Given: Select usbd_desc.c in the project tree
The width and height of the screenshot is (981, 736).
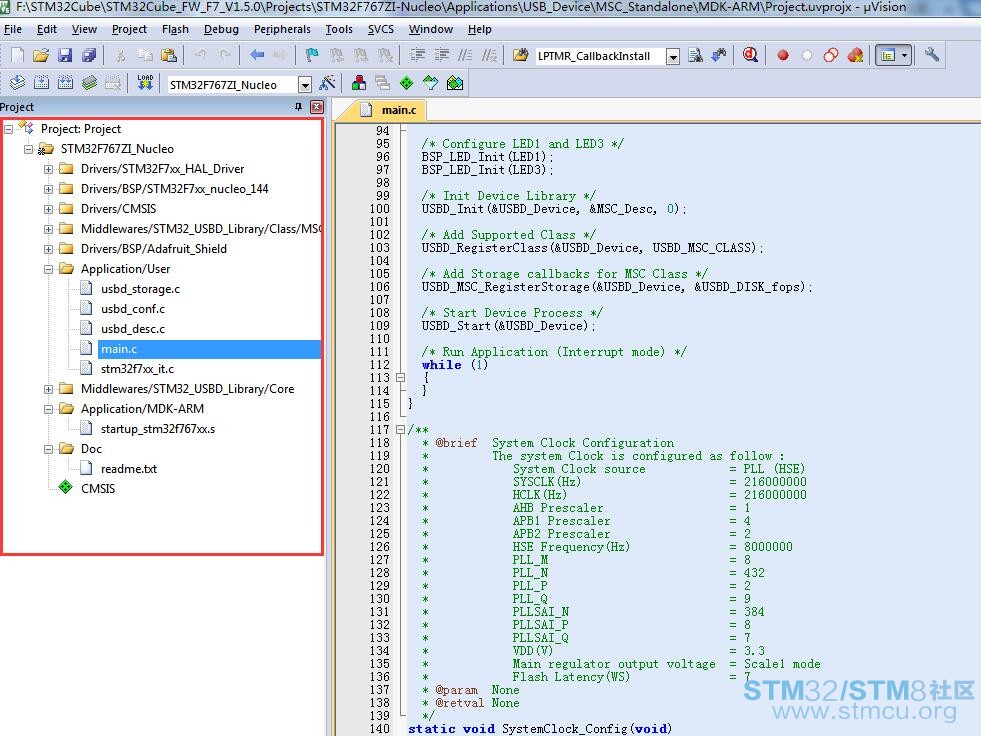Looking at the screenshot, I should (133, 329).
